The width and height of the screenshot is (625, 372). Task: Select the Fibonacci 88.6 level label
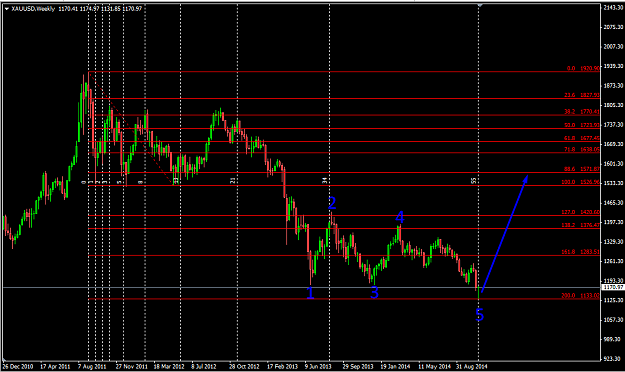(x=582, y=169)
